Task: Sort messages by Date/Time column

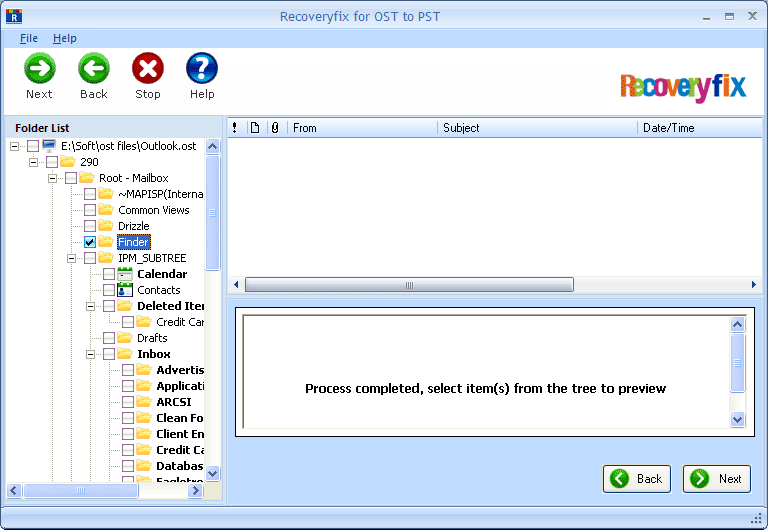Action: [x=700, y=128]
